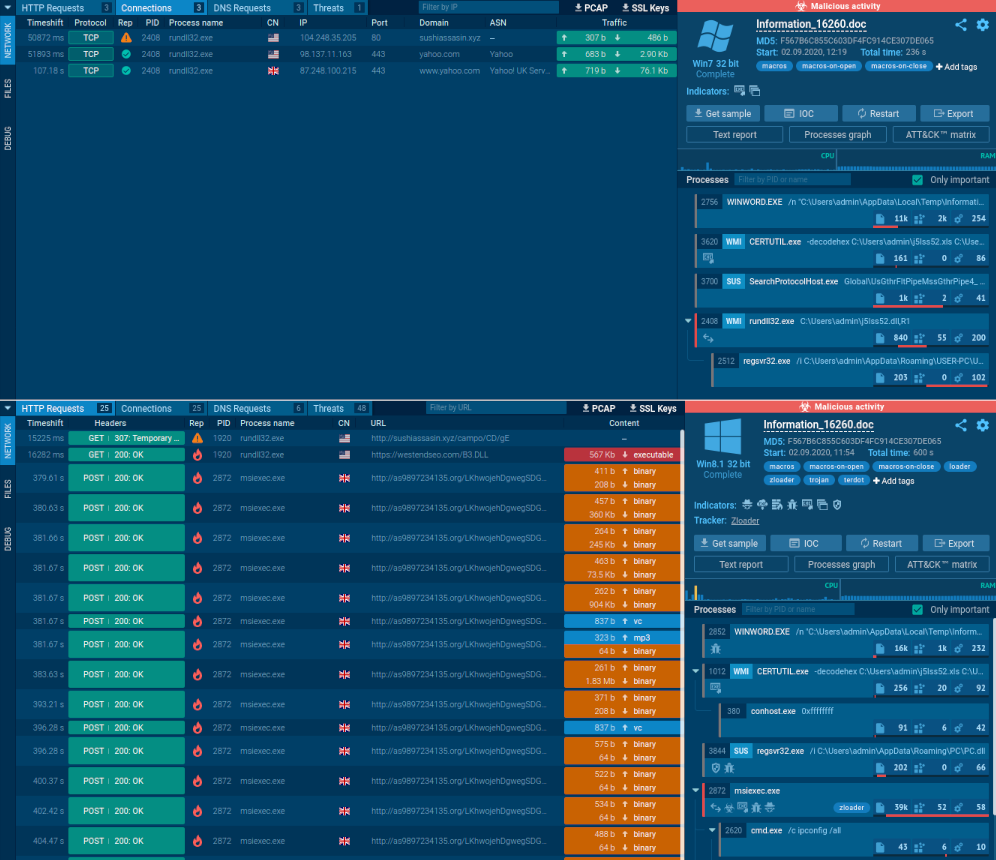
Task: Click the WMI badge on CERTUTIL.exe process 1012
Action: pos(741,671)
